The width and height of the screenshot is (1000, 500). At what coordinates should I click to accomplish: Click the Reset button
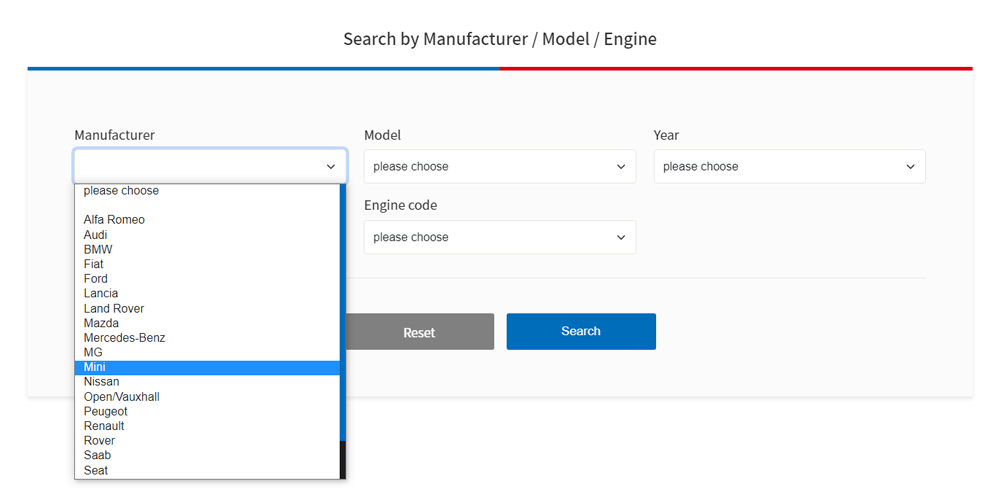click(419, 332)
